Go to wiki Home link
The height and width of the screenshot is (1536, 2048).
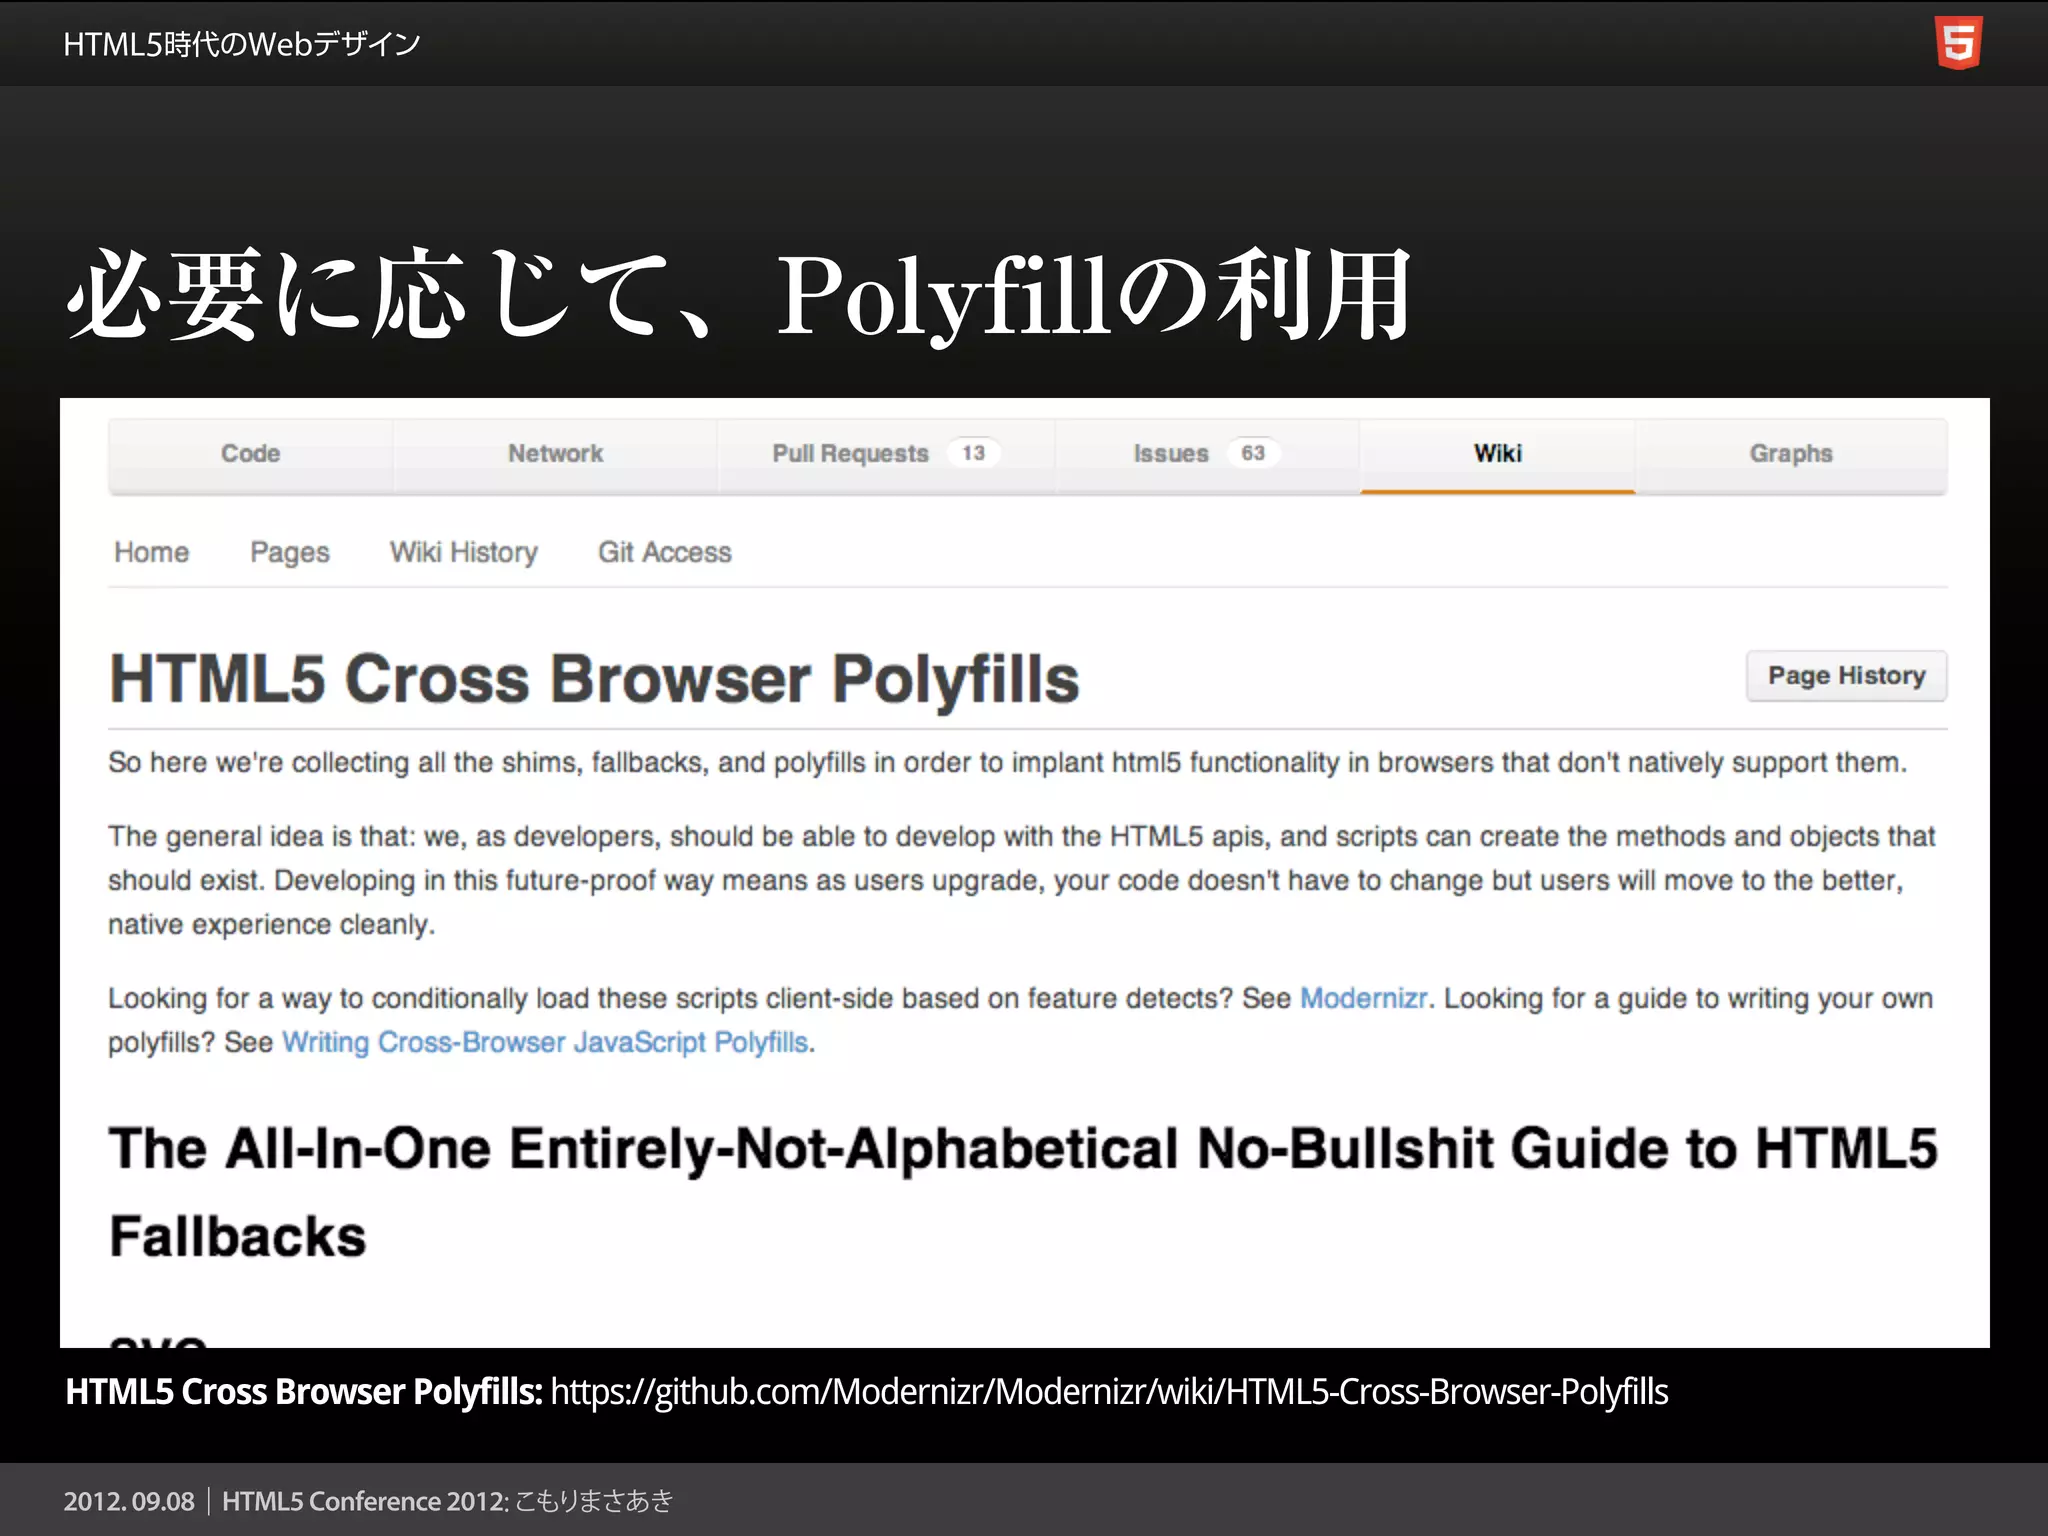[152, 552]
